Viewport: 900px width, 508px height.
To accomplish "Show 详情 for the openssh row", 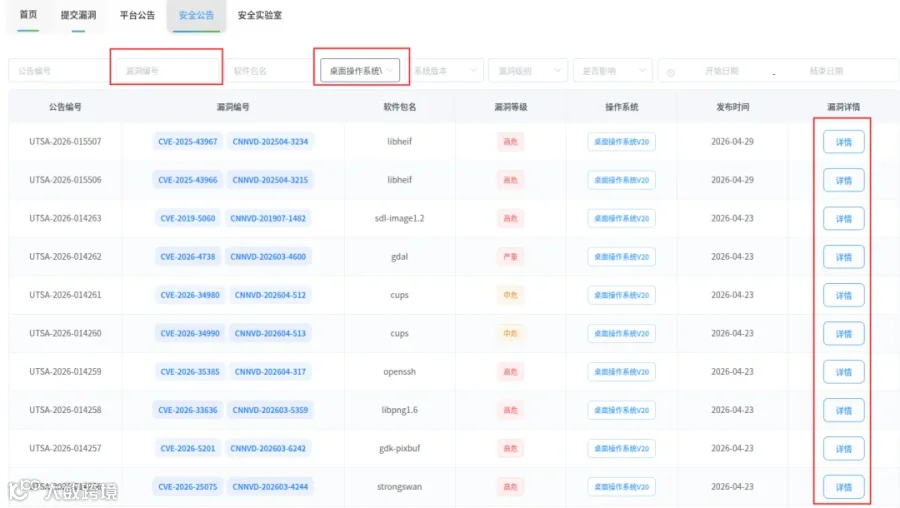I will pyautogui.click(x=843, y=372).
